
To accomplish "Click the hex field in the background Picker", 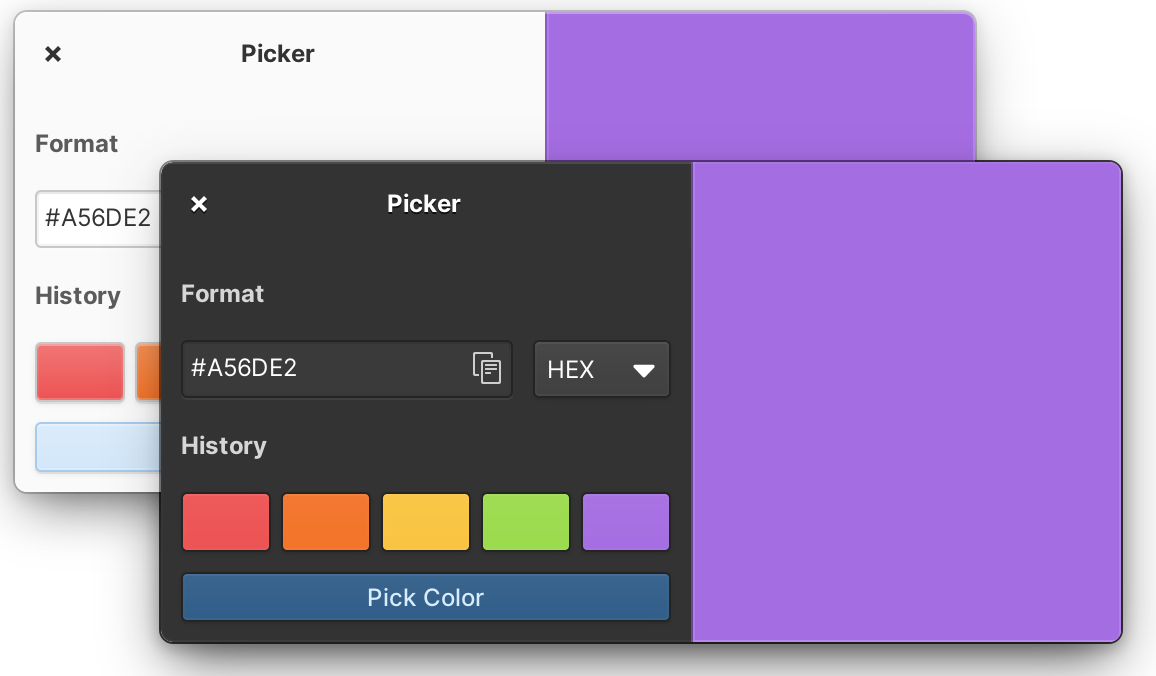I will pos(90,219).
